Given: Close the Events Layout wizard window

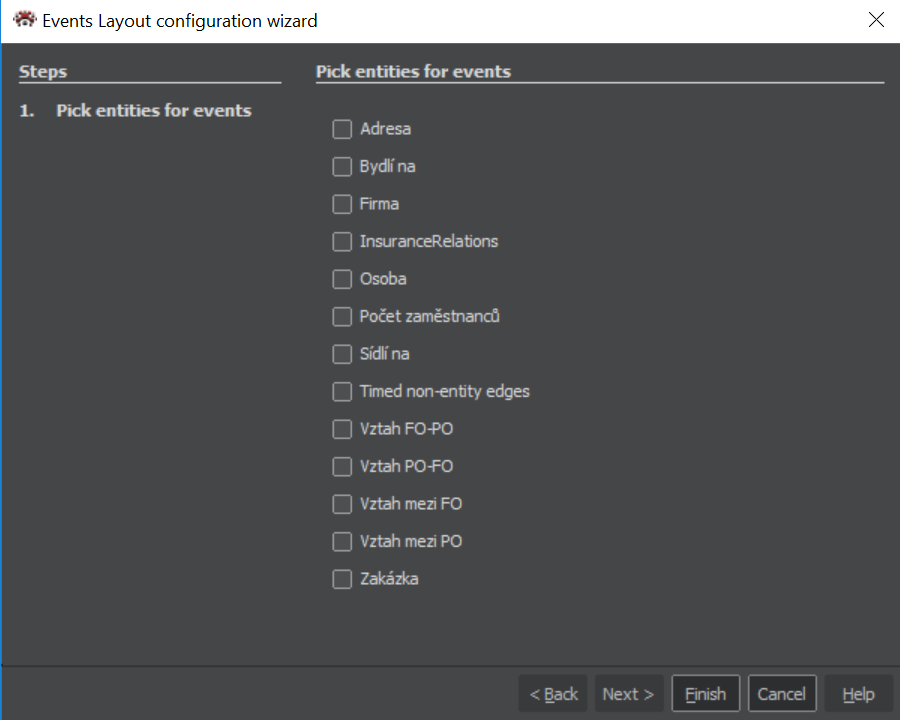Looking at the screenshot, I should [876, 20].
